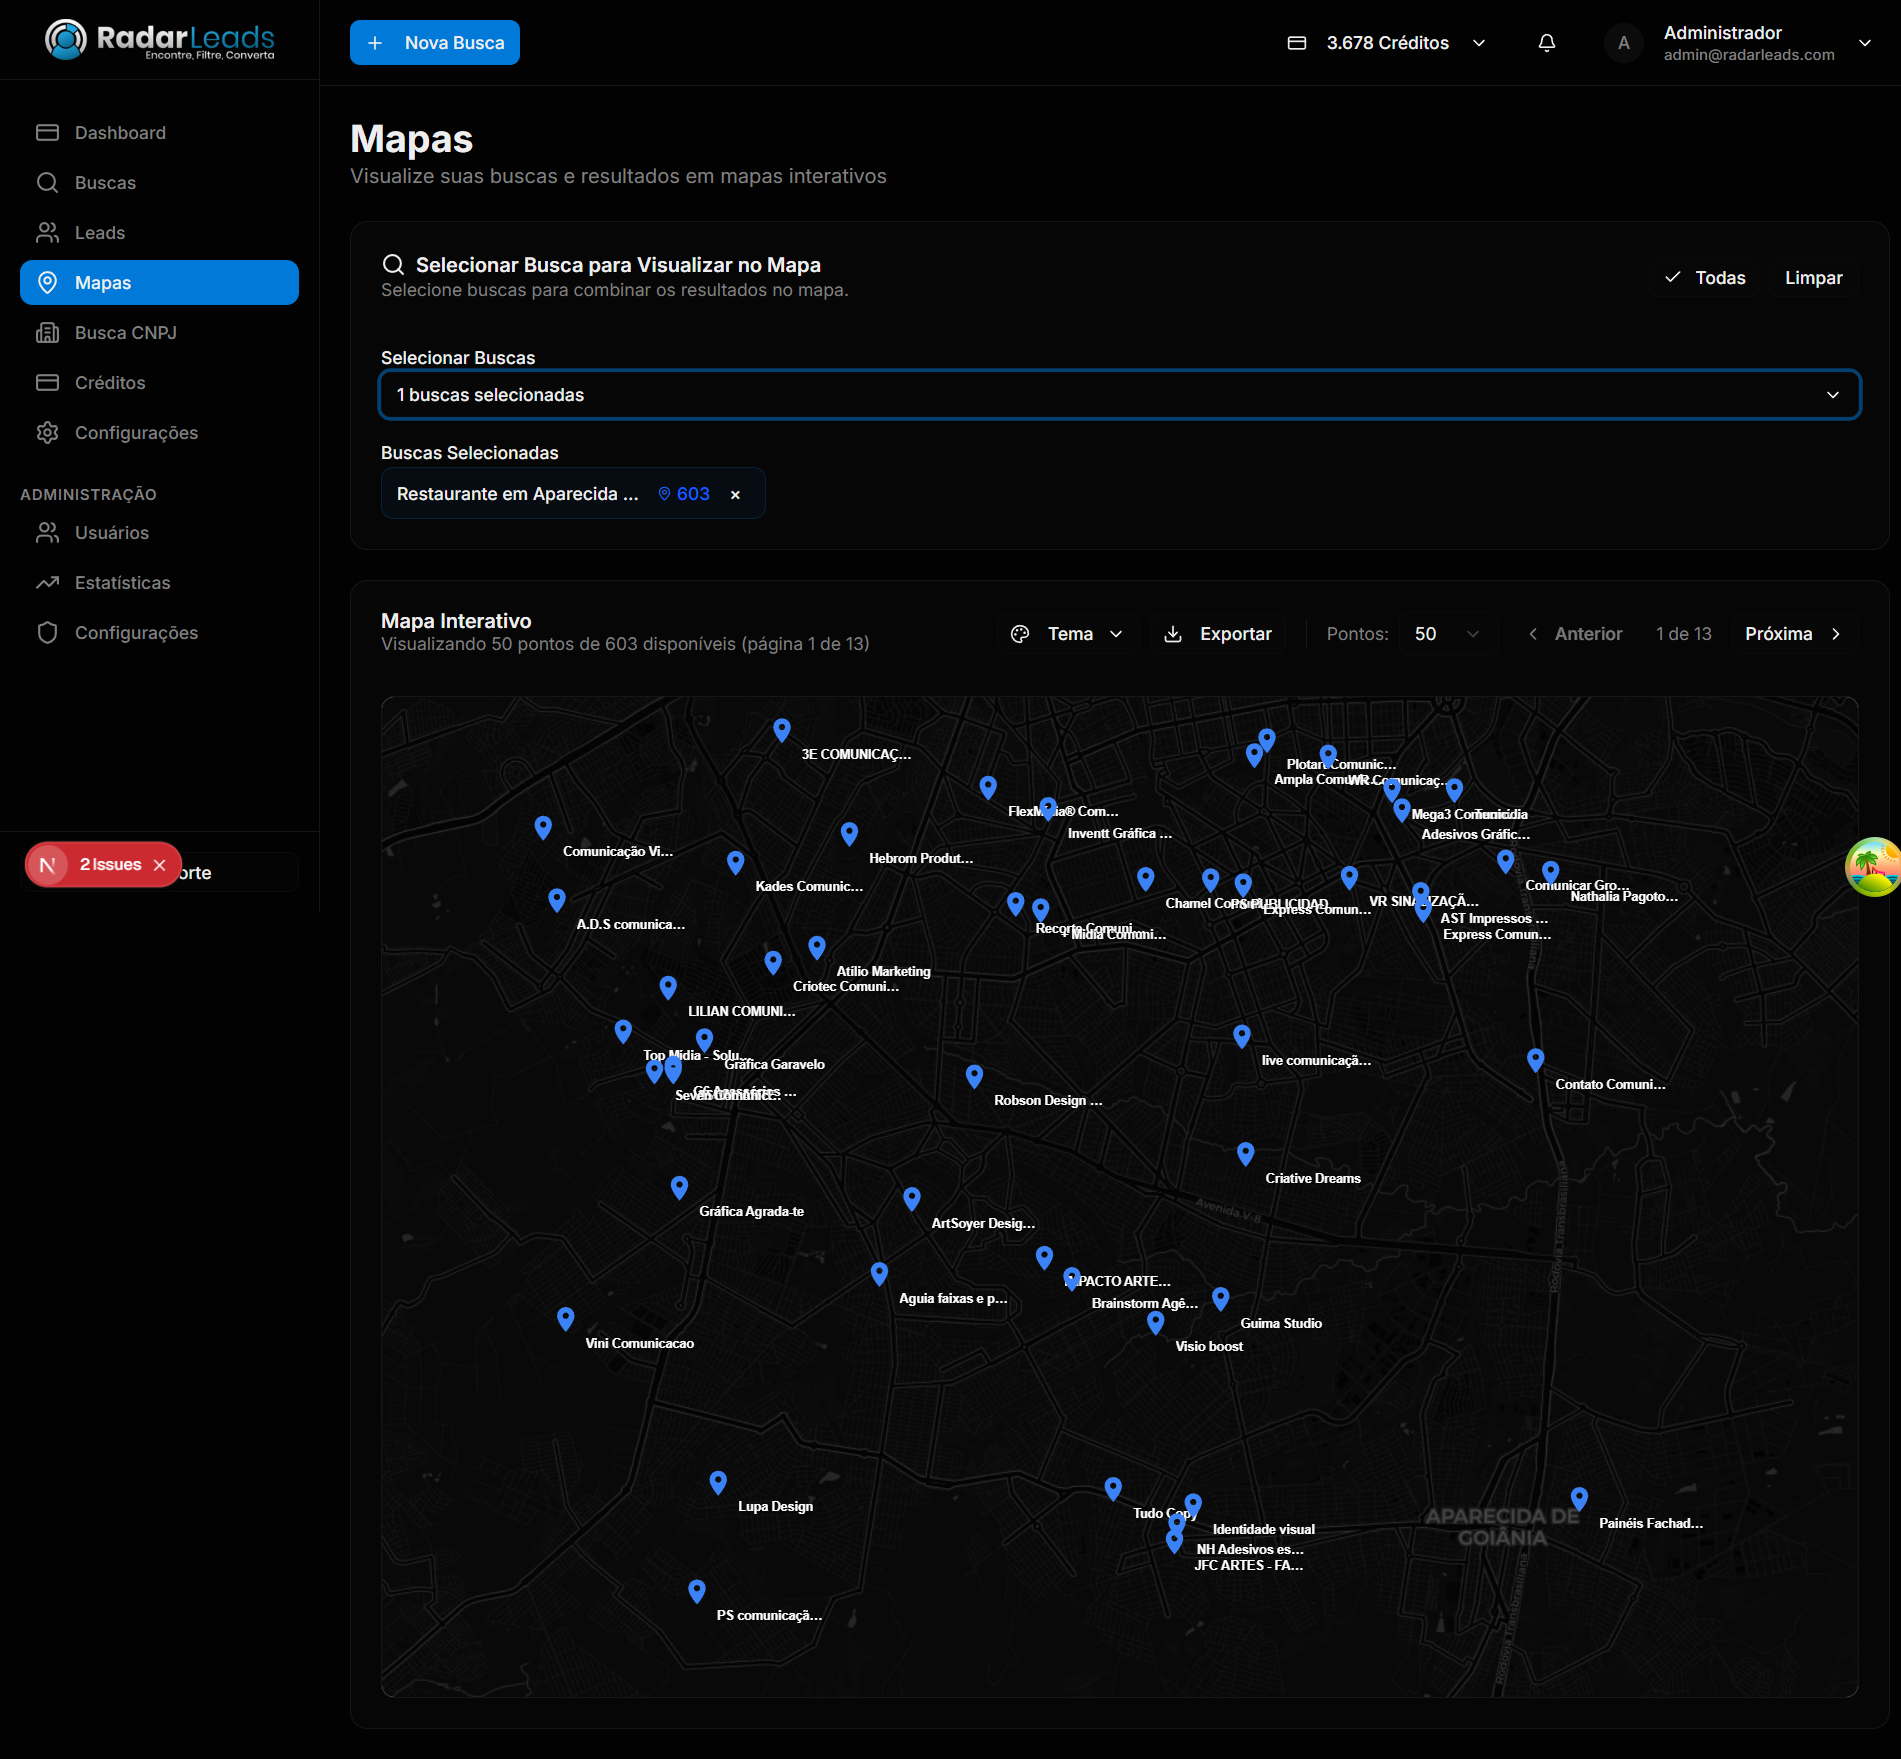Viewport: 1901px width, 1759px height.
Task: Click the Contato Comuni map pin
Action: pos(1536,1059)
